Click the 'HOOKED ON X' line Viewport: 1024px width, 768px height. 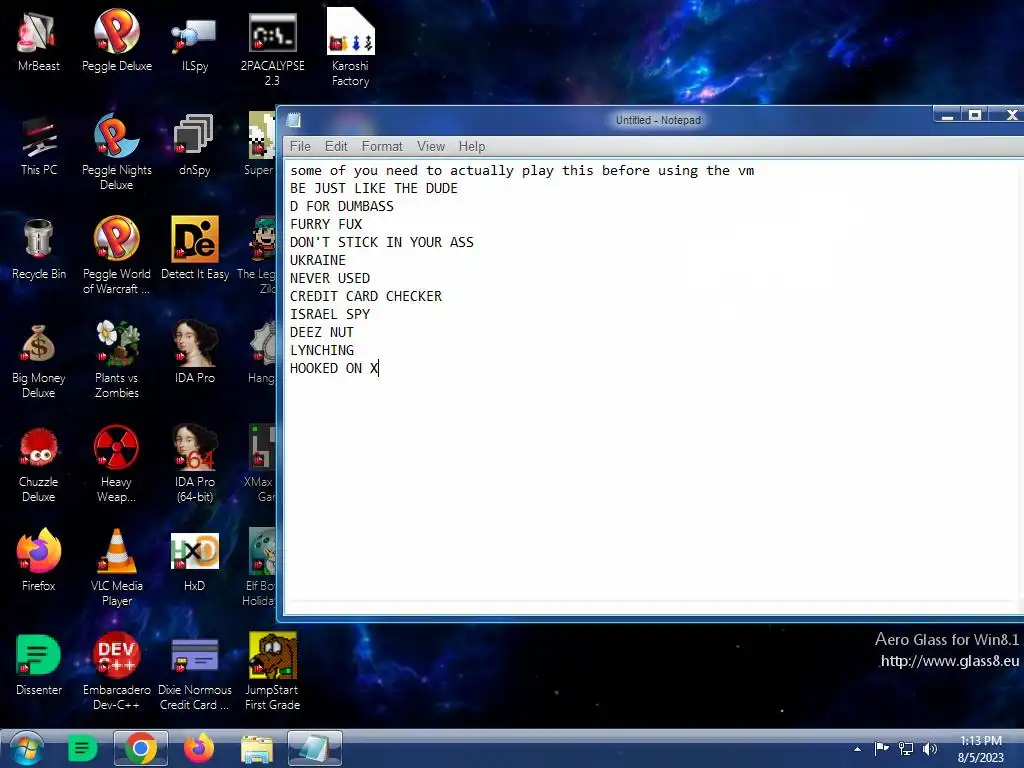point(334,368)
